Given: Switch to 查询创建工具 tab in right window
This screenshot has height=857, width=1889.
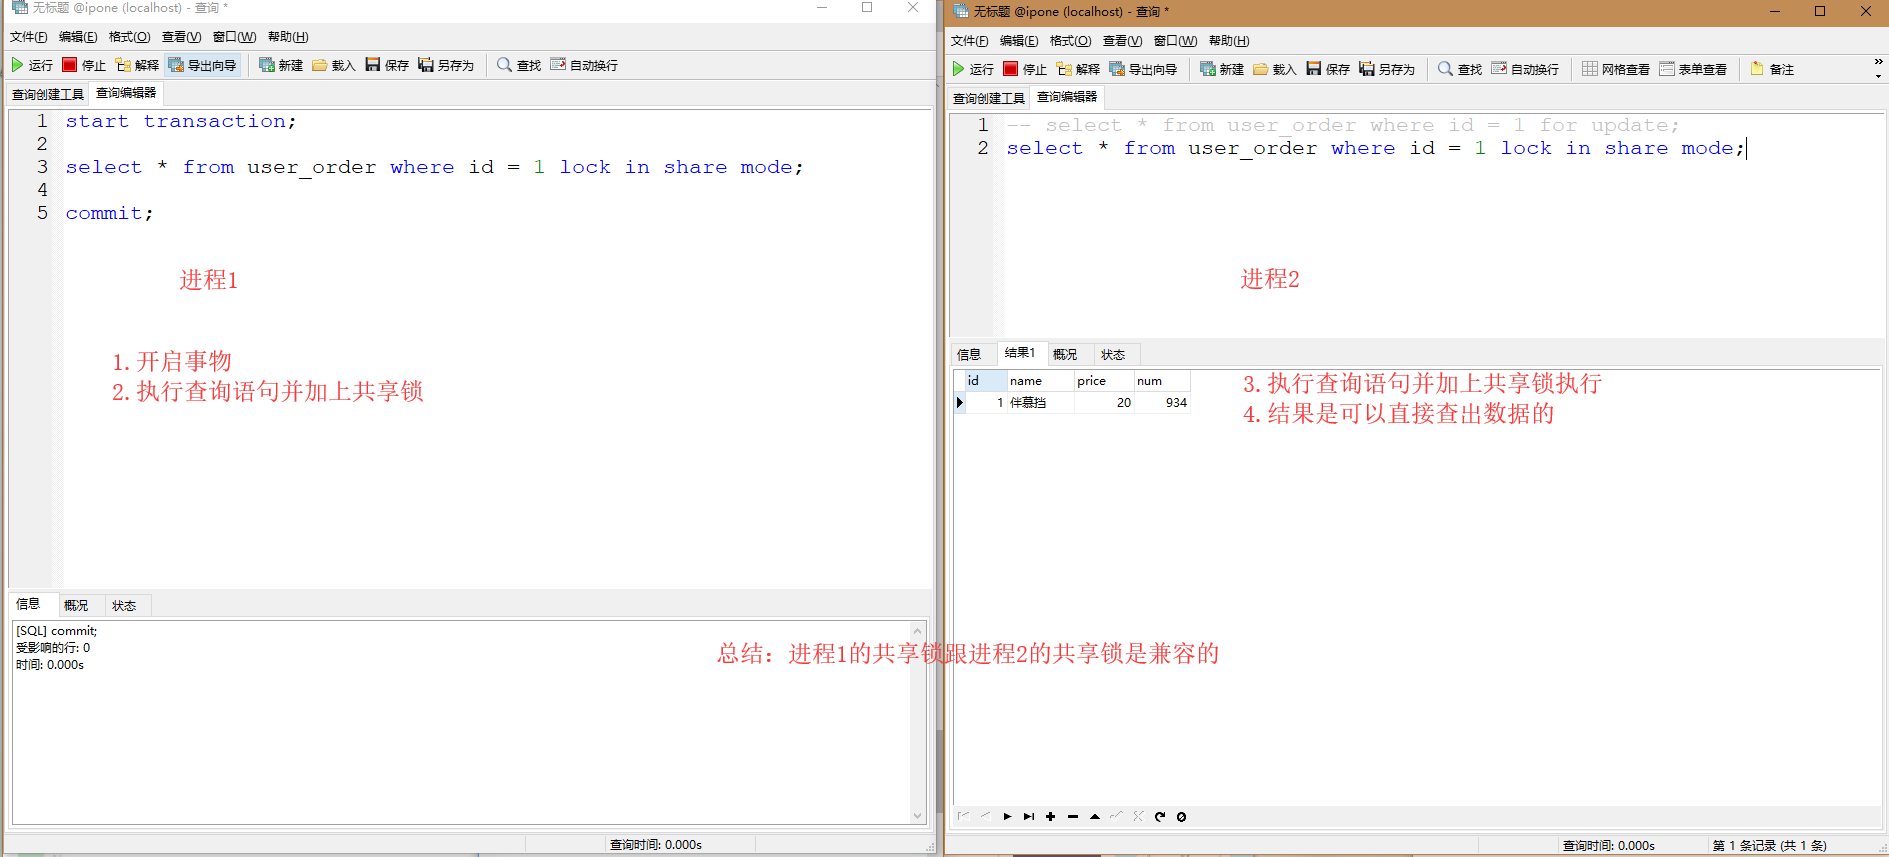Looking at the screenshot, I should pos(989,98).
